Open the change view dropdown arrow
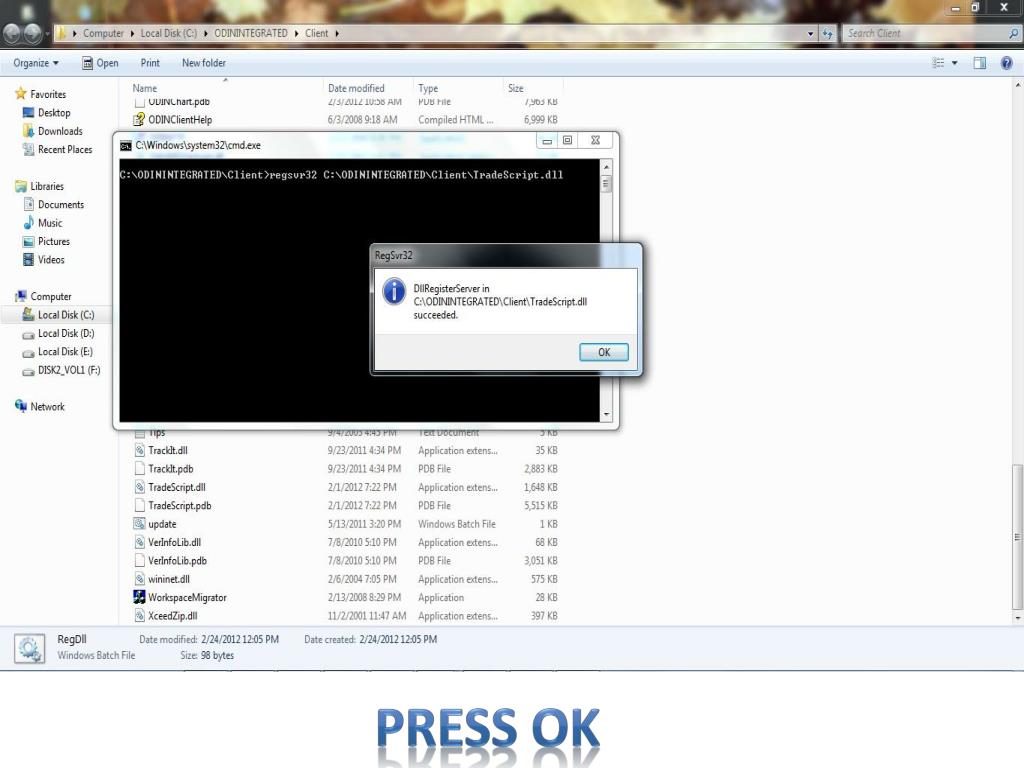This screenshot has height=768, width=1024. [x=954, y=63]
